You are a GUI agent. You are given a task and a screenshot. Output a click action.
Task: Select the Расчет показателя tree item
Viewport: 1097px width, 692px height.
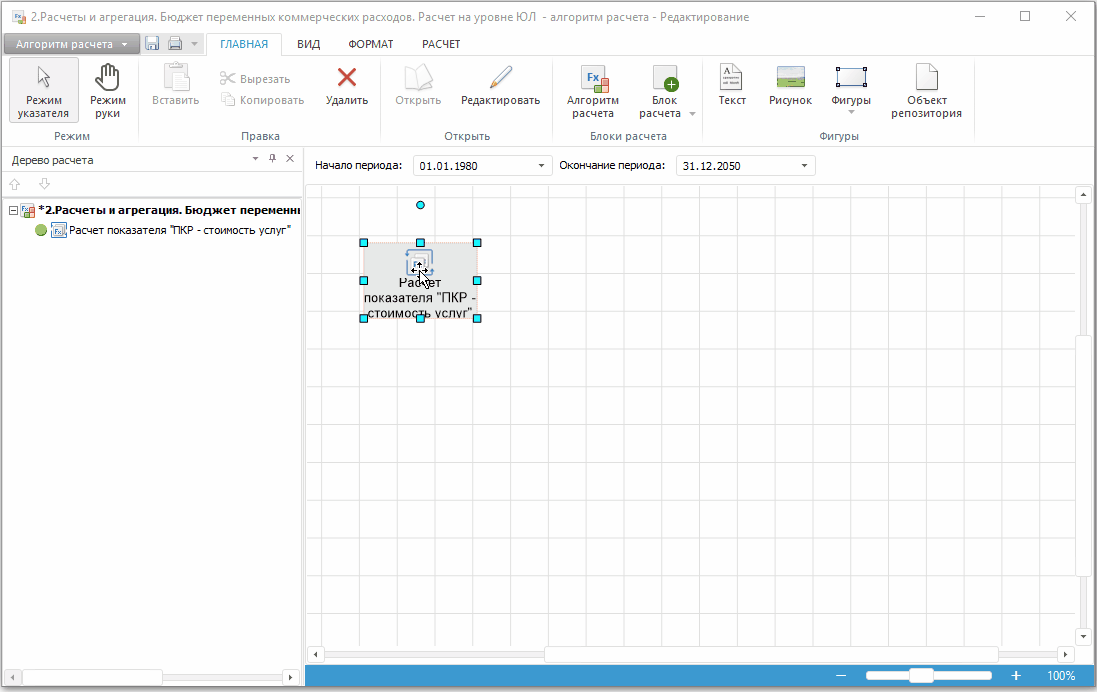click(x=180, y=231)
